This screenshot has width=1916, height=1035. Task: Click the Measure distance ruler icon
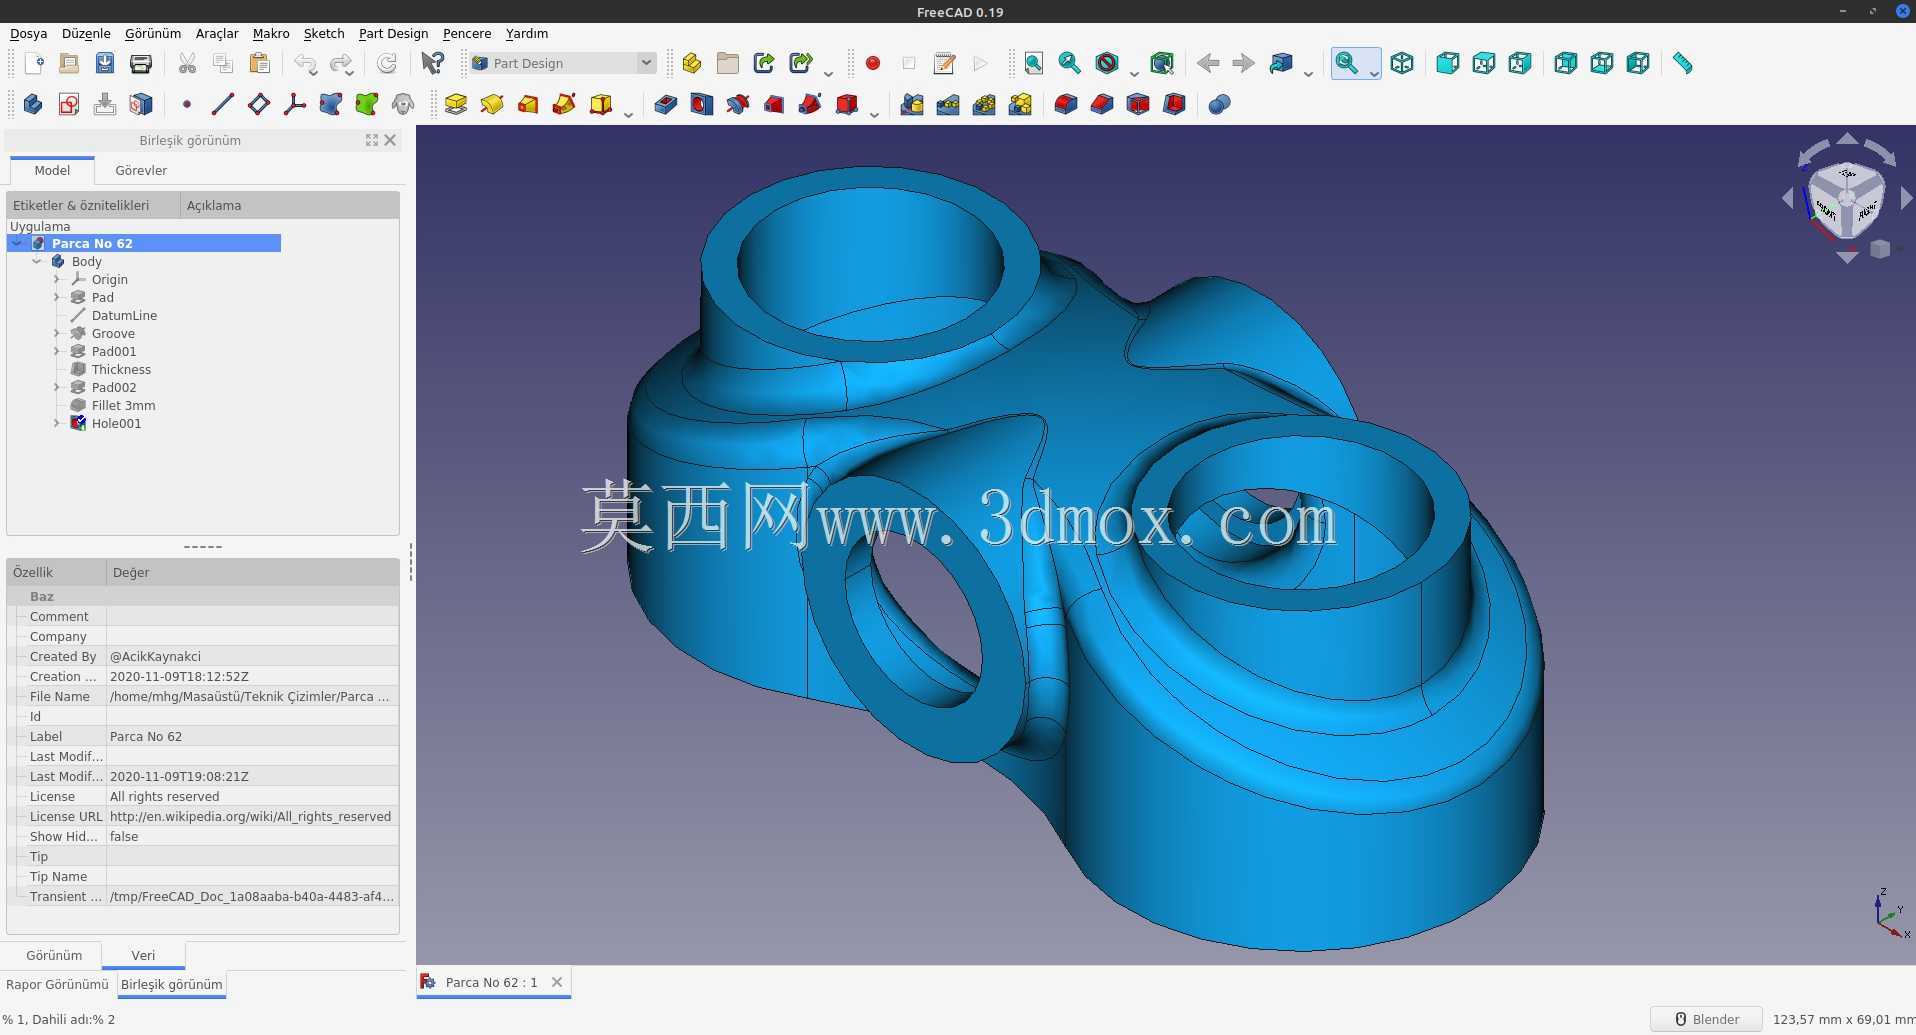1682,63
